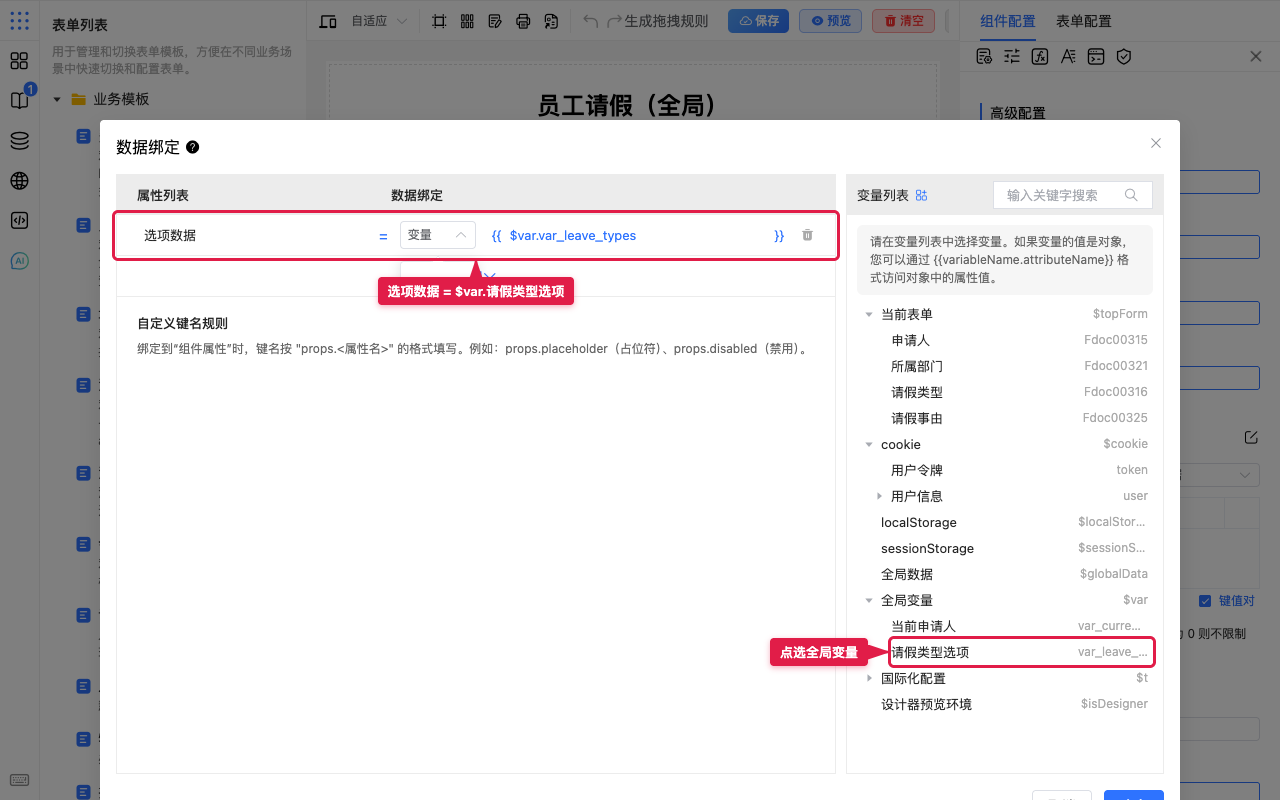Switch to the 组件配置 tab

(x=1008, y=21)
